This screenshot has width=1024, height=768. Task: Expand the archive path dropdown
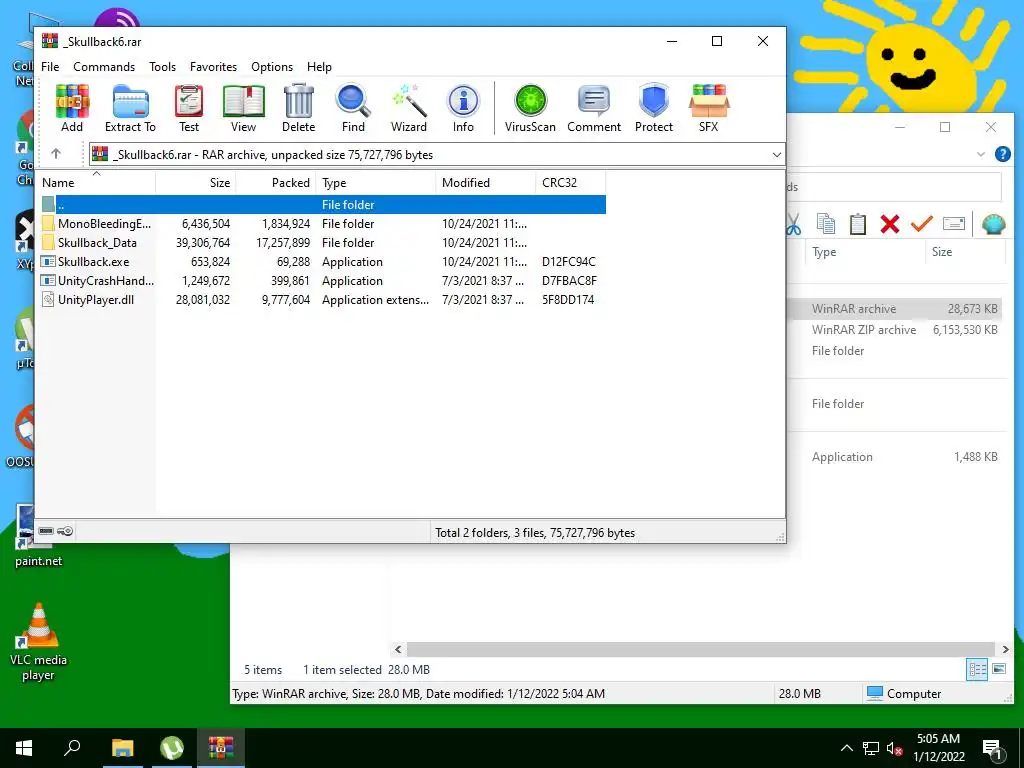[x=776, y=155]
